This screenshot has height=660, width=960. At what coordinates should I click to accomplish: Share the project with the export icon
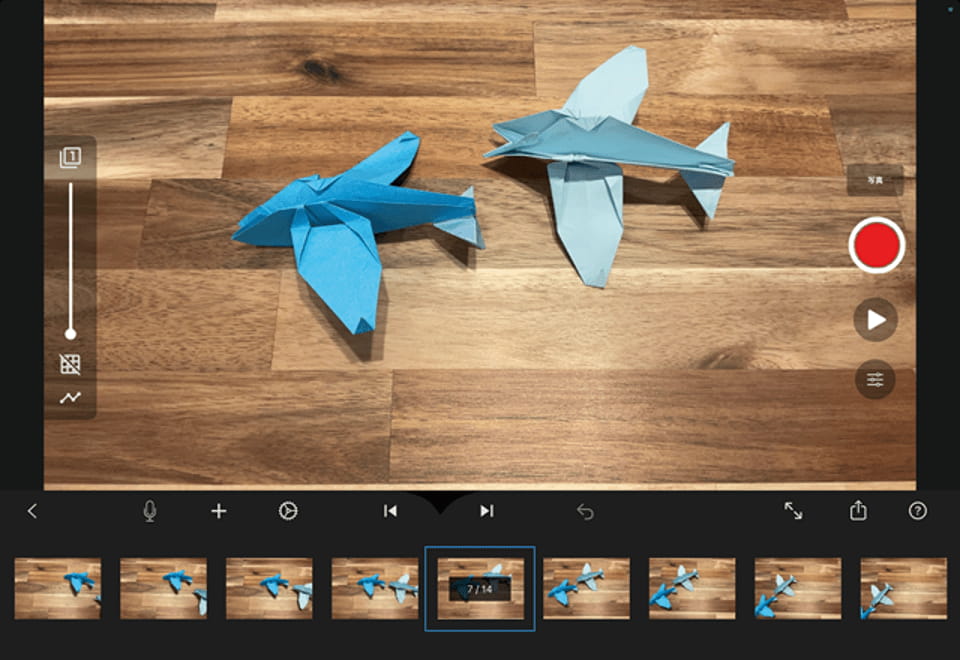point(858,511)
